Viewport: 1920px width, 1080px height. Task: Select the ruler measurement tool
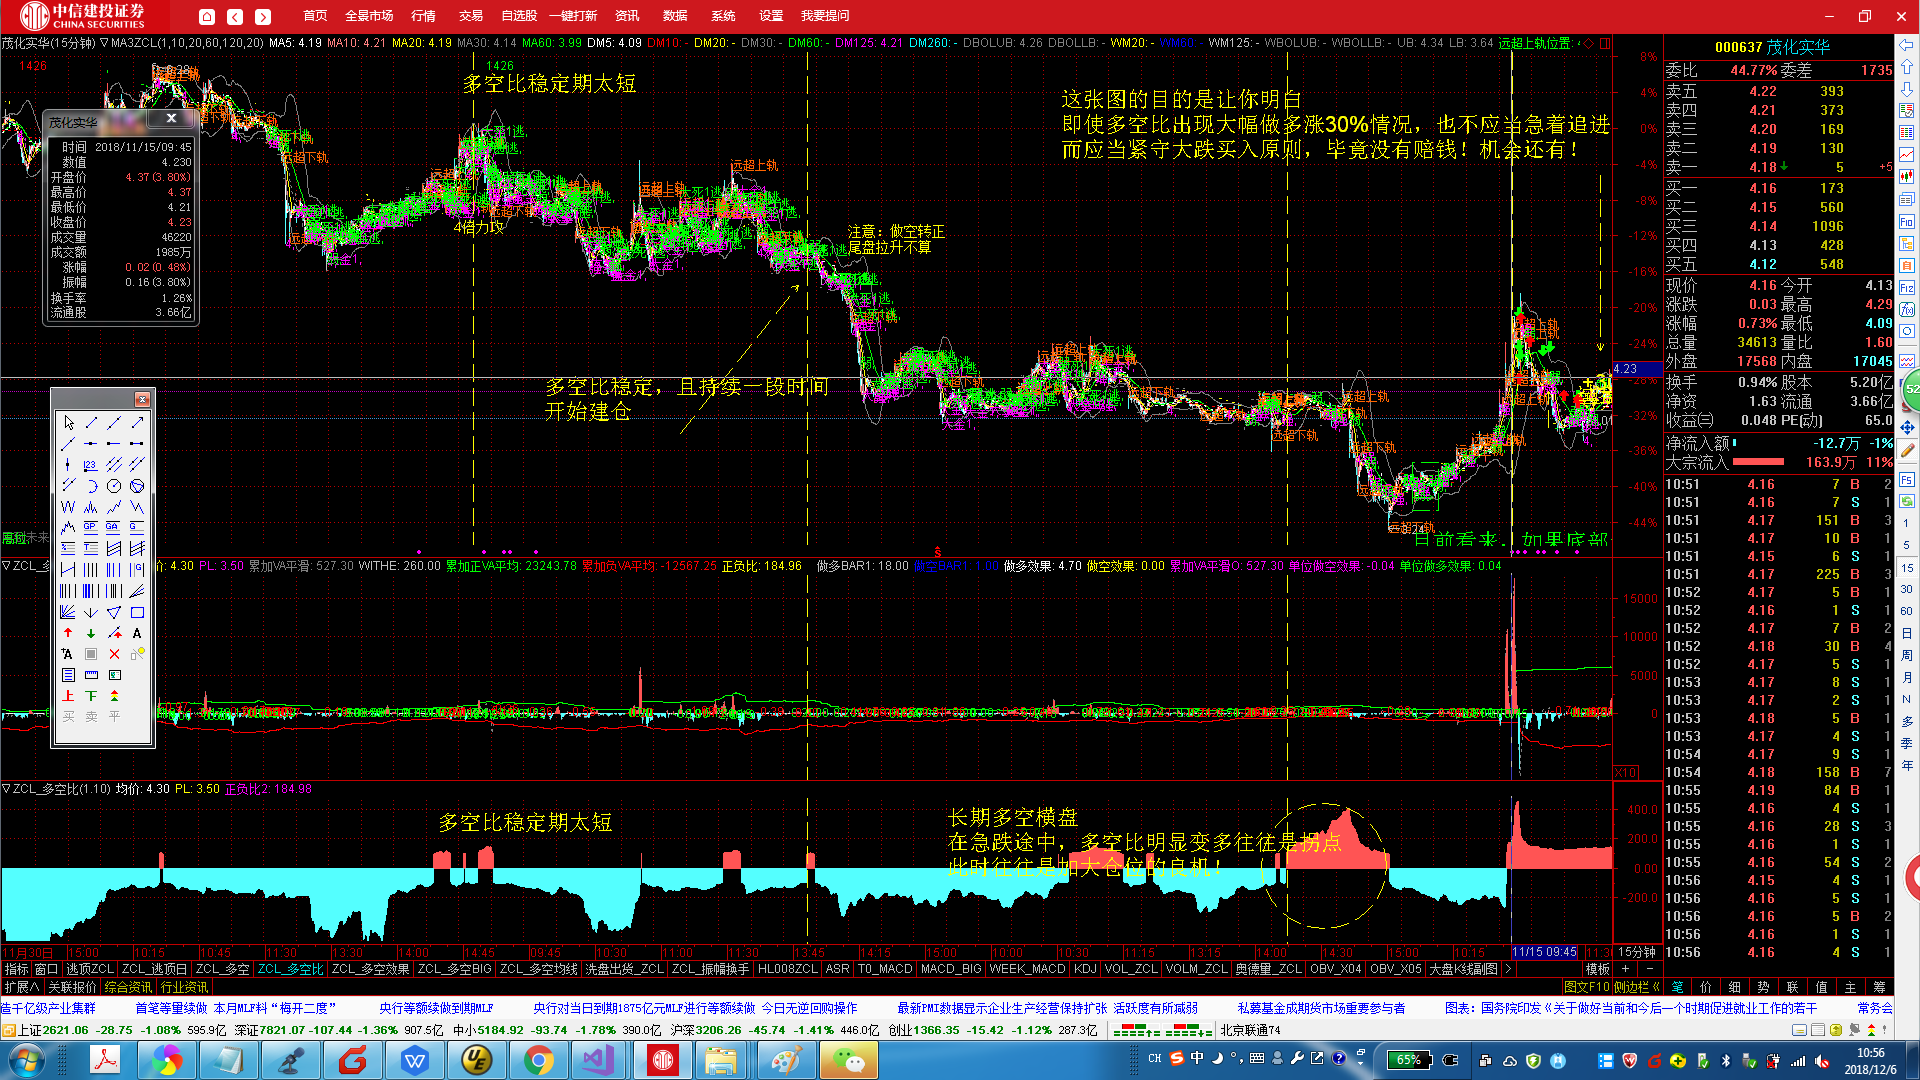[x=91, y=675]
